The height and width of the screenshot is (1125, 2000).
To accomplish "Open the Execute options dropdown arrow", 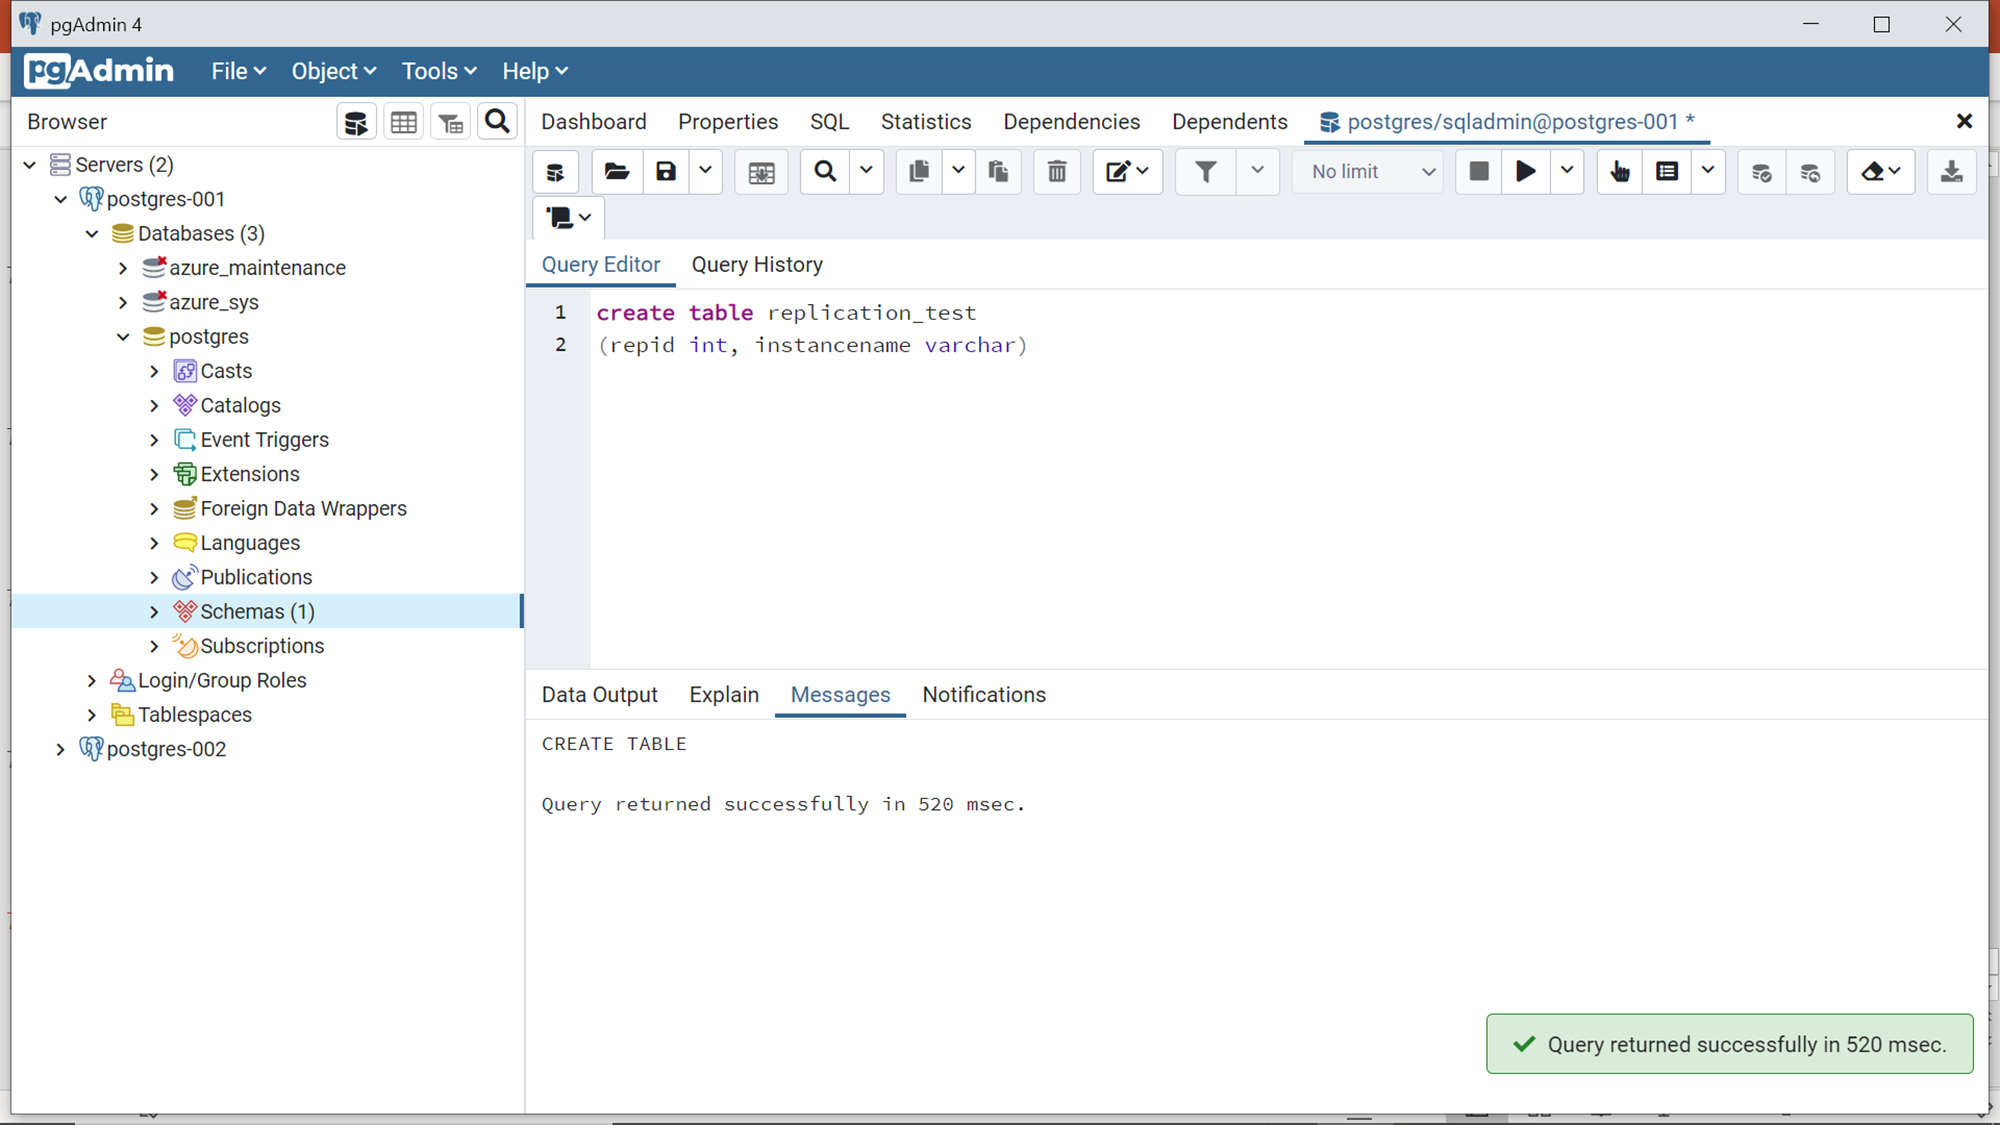I will tap(1567, 172).
